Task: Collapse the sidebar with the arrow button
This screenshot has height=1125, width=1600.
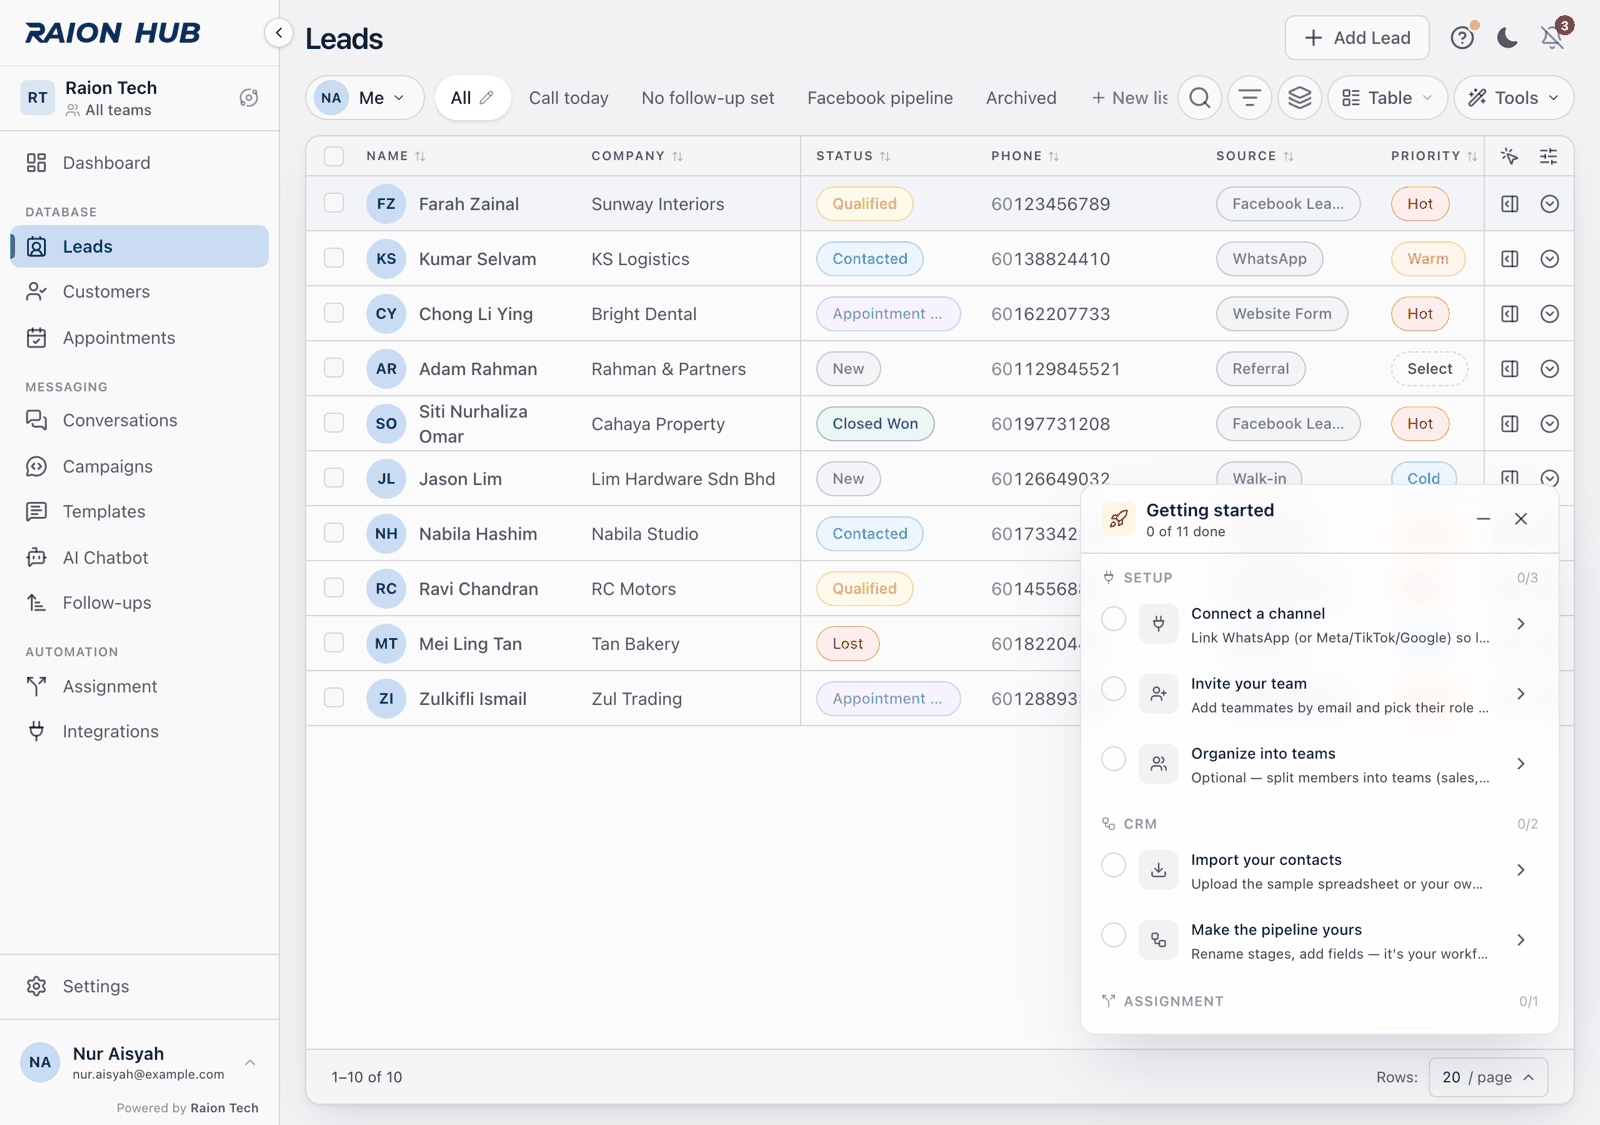Action: pos(279,33)
